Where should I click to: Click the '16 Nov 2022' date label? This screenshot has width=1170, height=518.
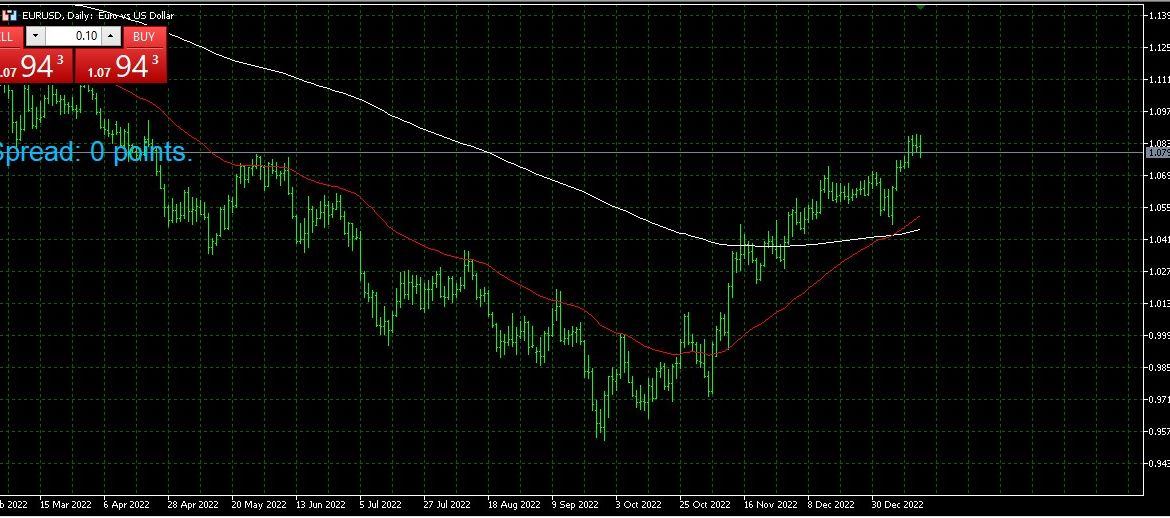[x=770, y=505]
